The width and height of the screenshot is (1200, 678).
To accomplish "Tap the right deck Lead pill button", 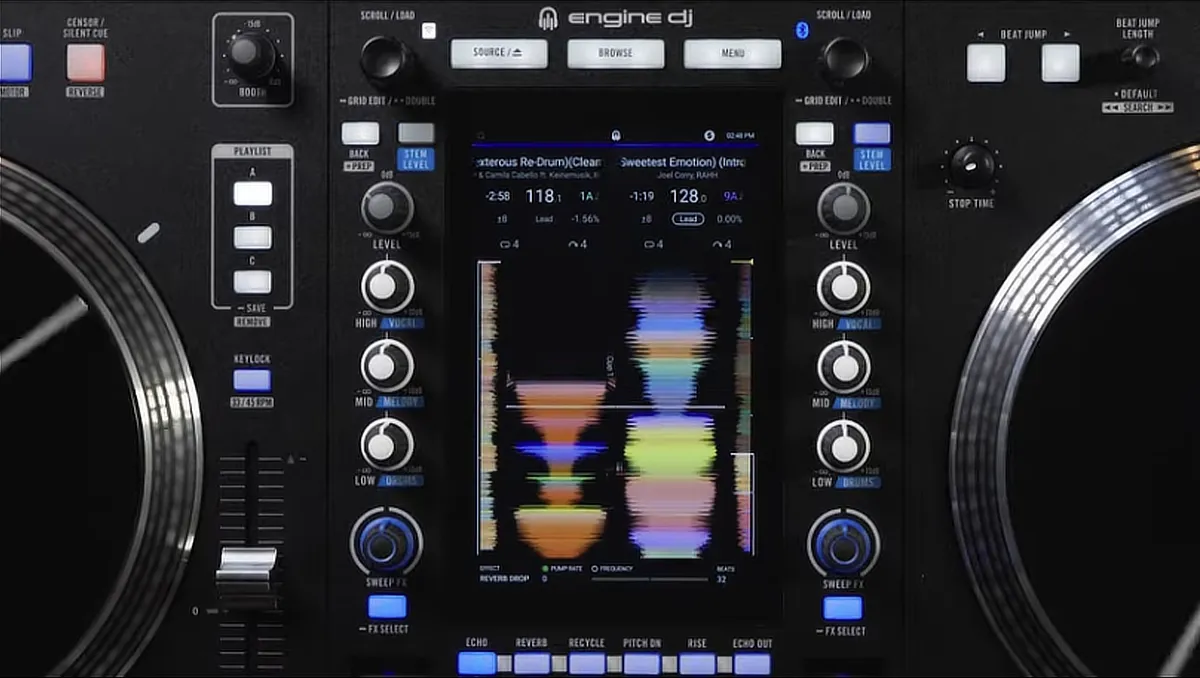I will 687,219.
